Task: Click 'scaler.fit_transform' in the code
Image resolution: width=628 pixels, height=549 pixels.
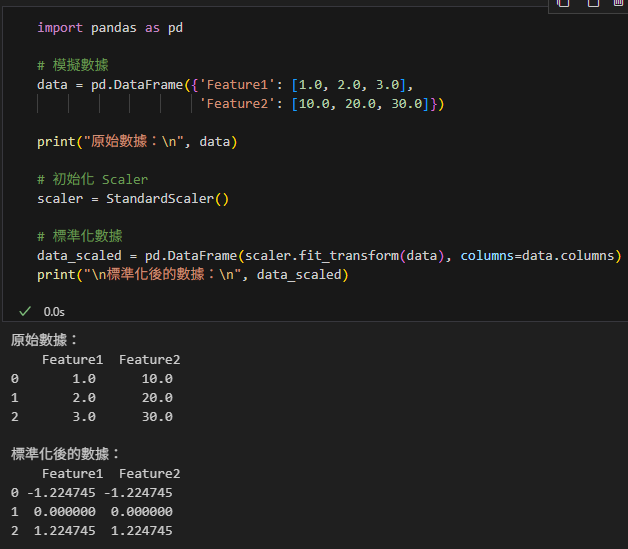Action: pyautogui.click(x=322, y=255)
